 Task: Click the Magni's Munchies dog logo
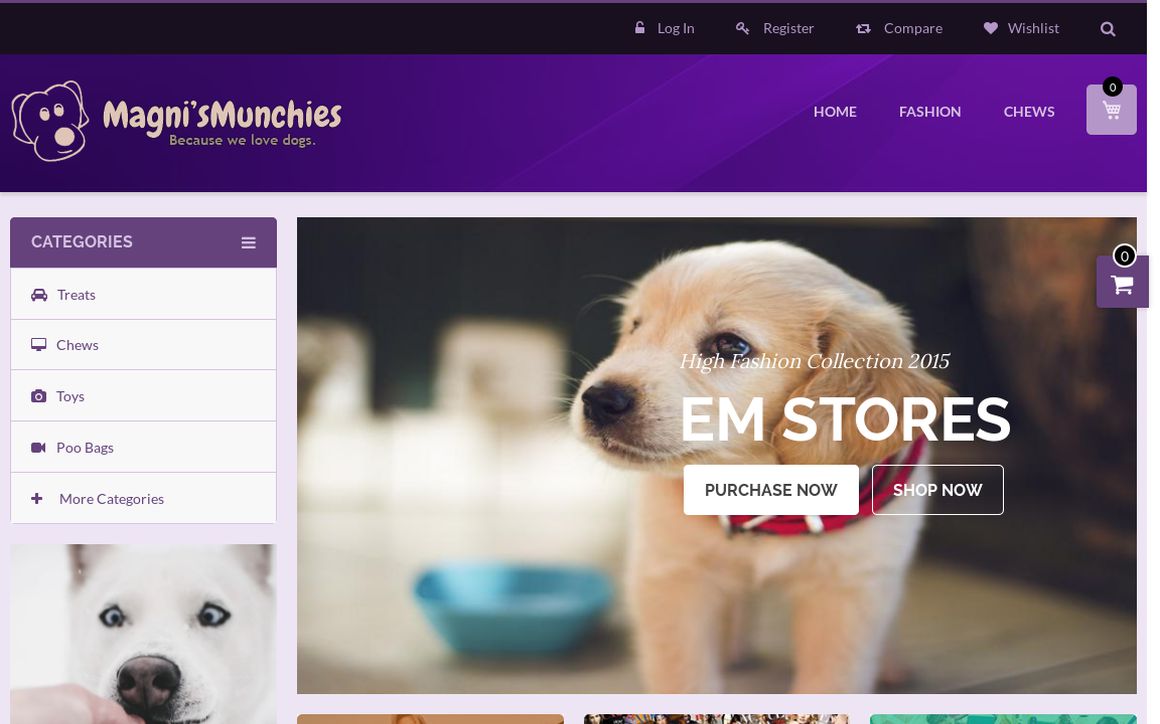[176, 121]
